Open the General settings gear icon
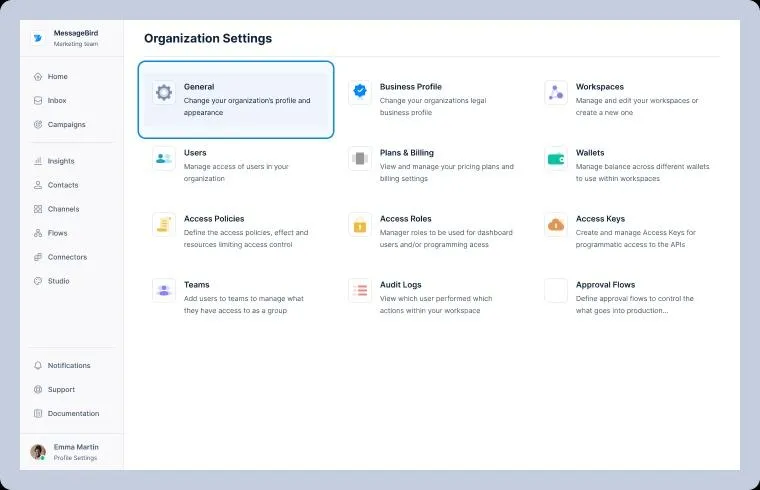The image size is (760, 490). 164,92
